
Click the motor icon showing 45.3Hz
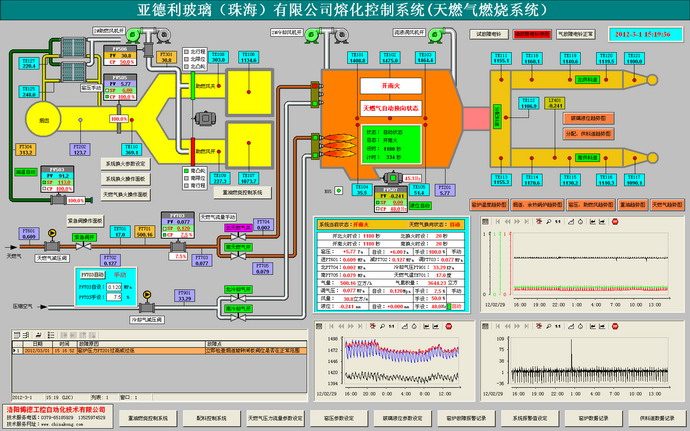tap(392, 177)
